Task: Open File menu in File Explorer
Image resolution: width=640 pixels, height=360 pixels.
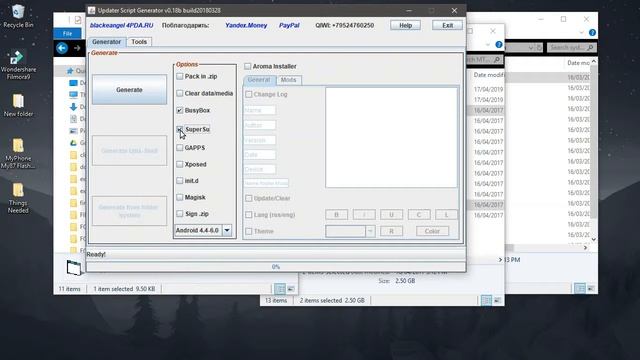Action: coord(68,33)
